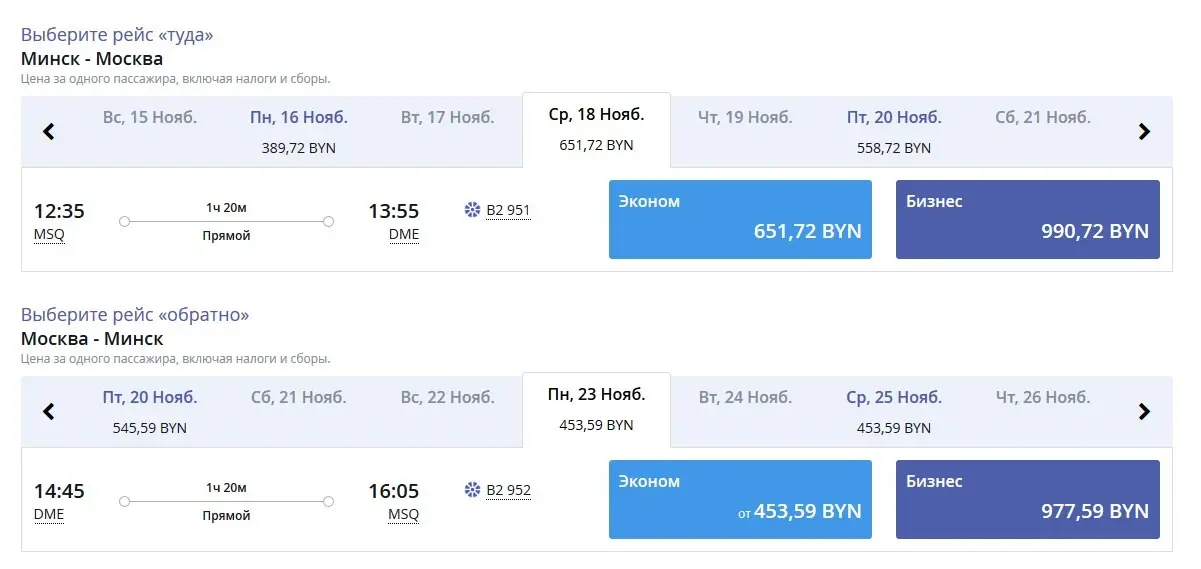Select return date Ср, 25 Нояб.
The height and width of the screenshot is (569, 1201).
pos(894,411)
